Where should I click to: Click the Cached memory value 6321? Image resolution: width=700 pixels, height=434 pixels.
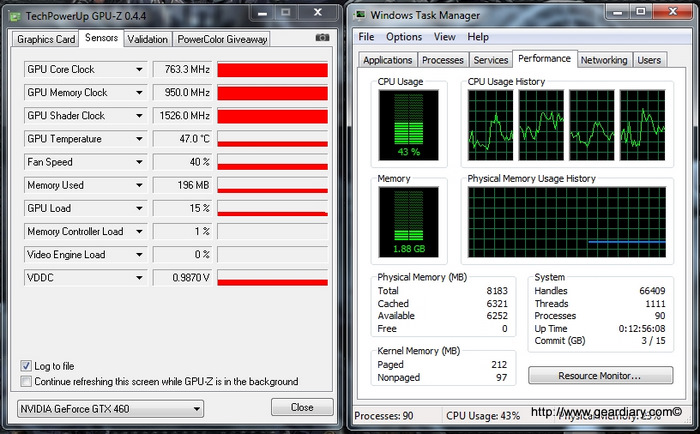(497, 304)
